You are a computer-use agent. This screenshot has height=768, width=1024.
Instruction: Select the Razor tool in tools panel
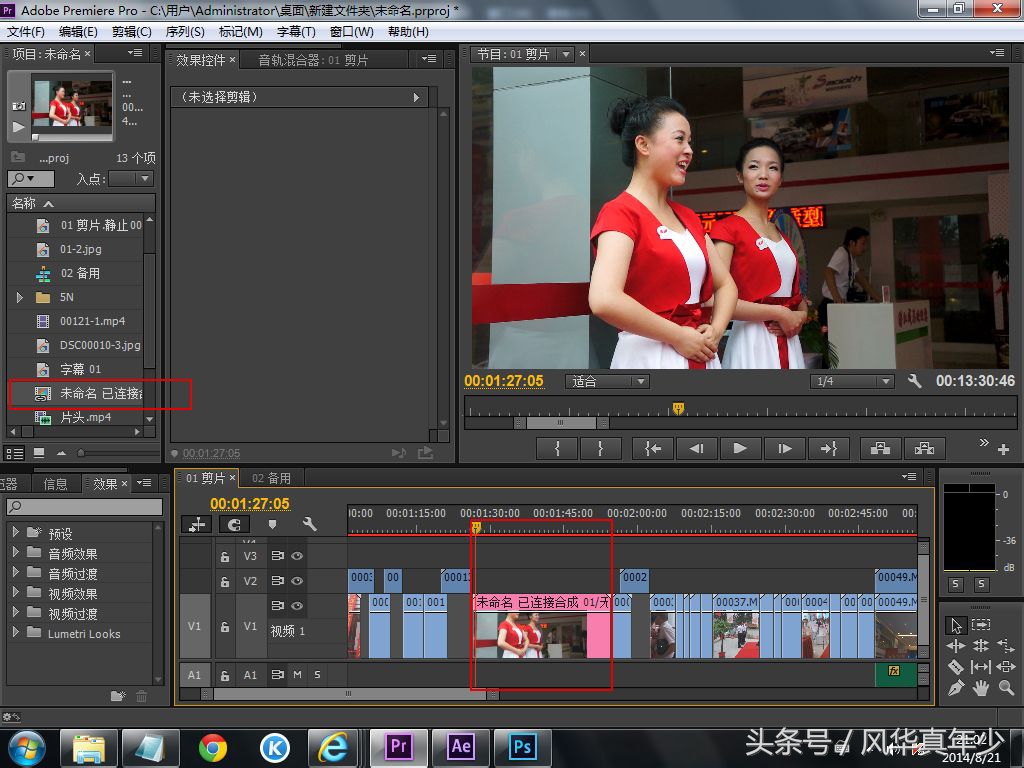click(956, 667)
